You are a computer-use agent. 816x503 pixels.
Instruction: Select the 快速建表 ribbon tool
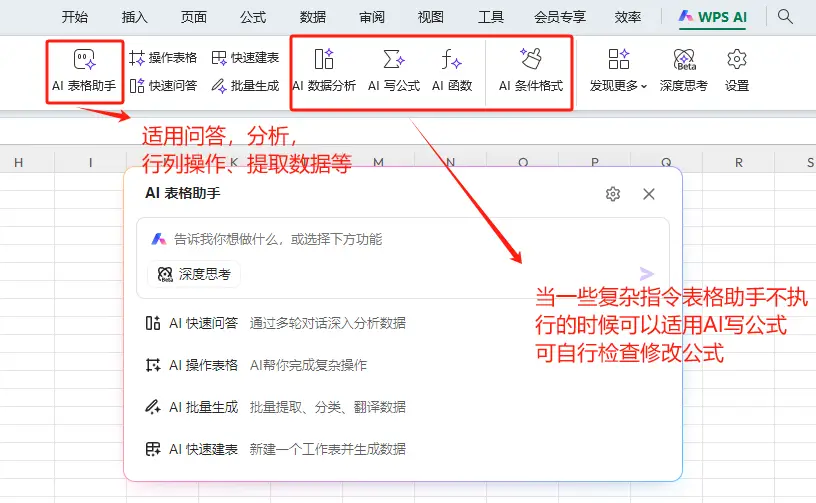246,57
